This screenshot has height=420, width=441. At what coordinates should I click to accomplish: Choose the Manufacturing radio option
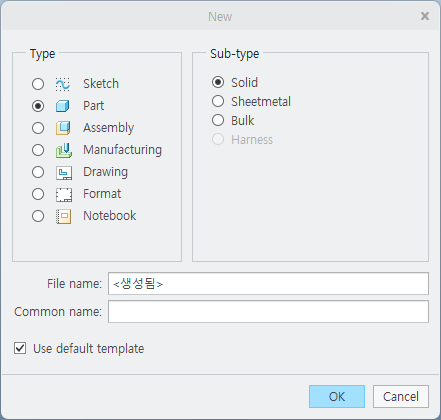tap(38, 150)
